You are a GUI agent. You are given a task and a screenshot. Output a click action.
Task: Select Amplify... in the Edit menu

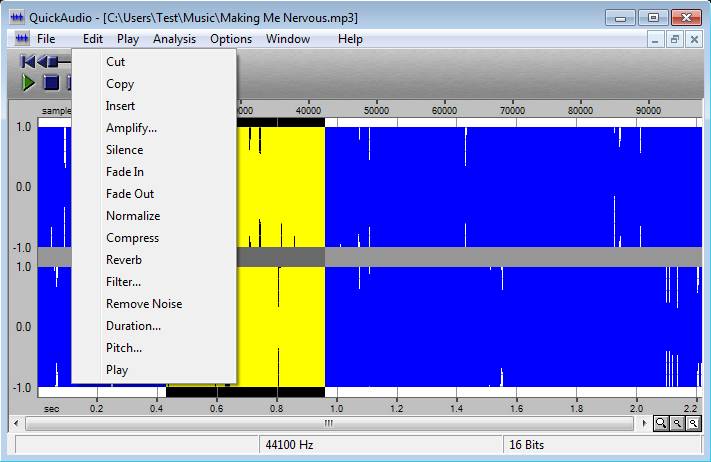(x=131, y=128)
